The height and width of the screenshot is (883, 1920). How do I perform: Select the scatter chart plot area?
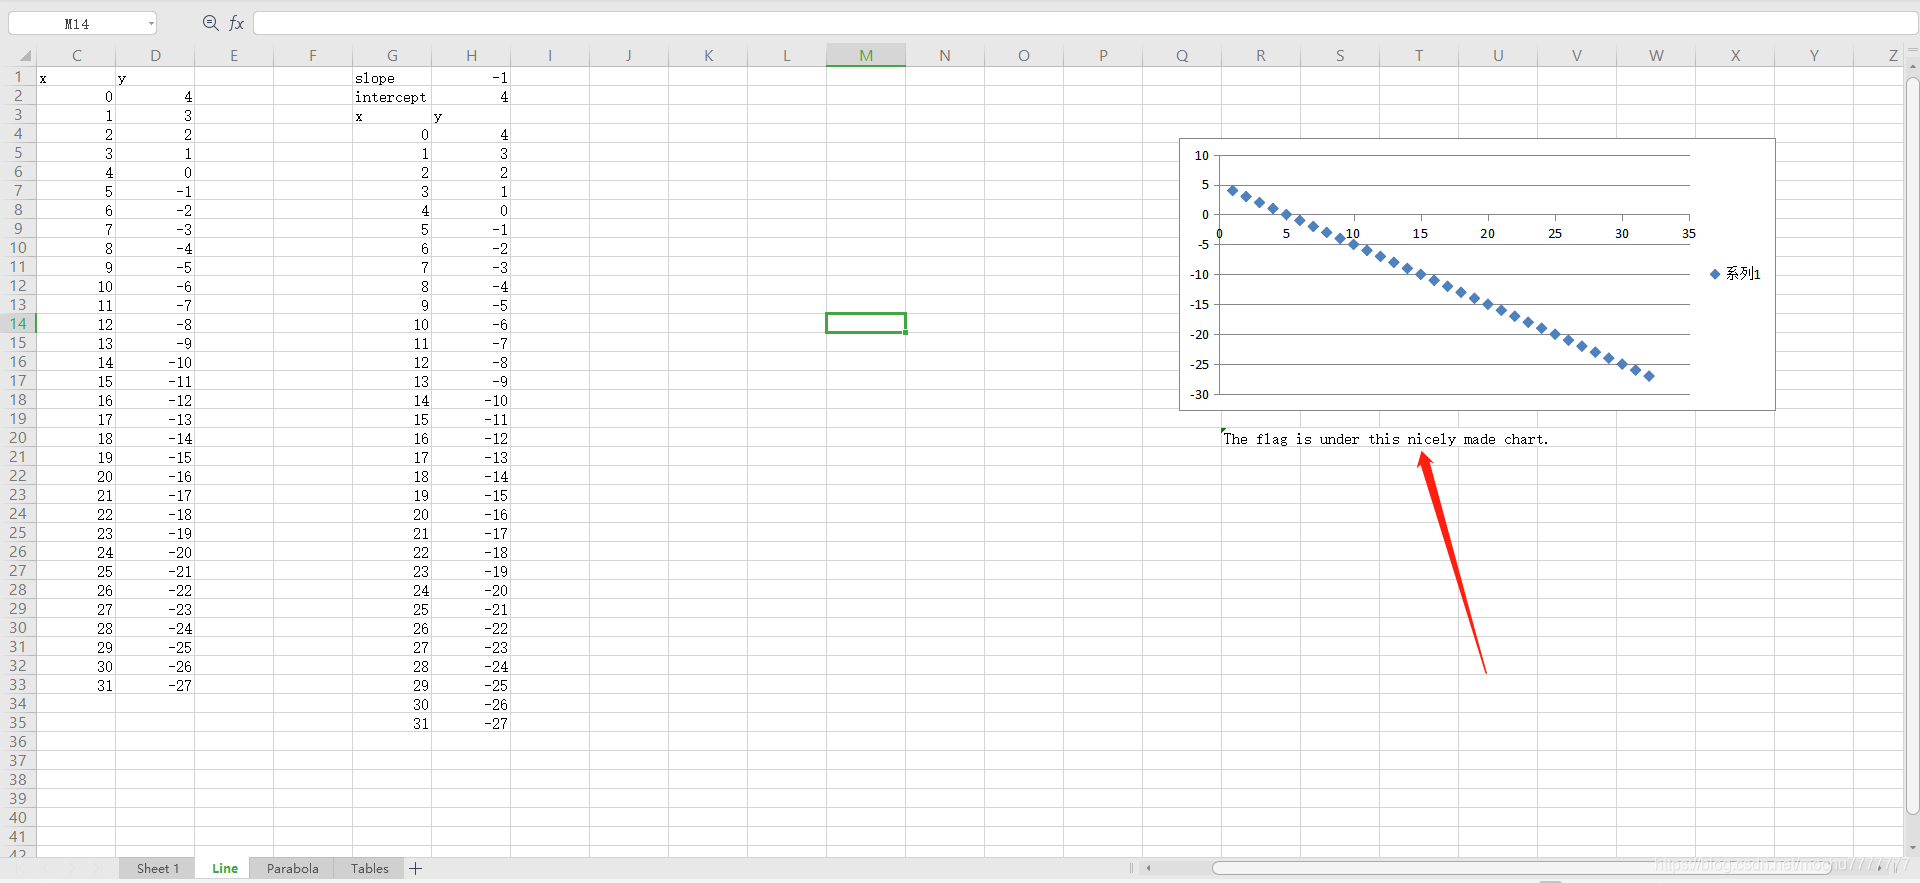(x=1454, y=275)
